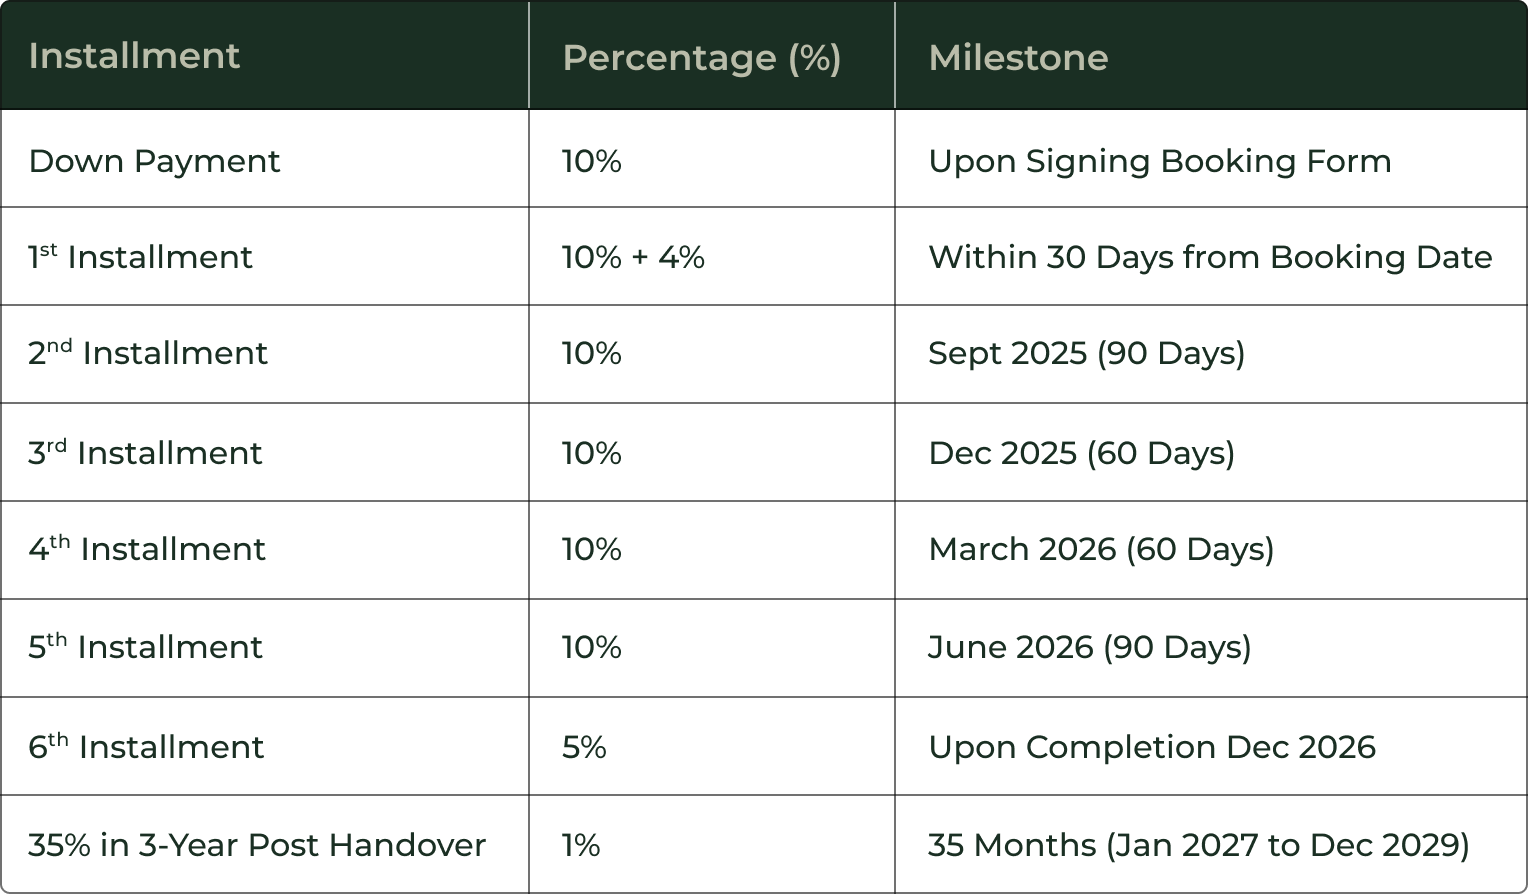Image resolution: width=1528 pixels, height=894 pixels.
Task: Select the Sept 2025 (90 Days) milestone
Action: point(1086,353)
